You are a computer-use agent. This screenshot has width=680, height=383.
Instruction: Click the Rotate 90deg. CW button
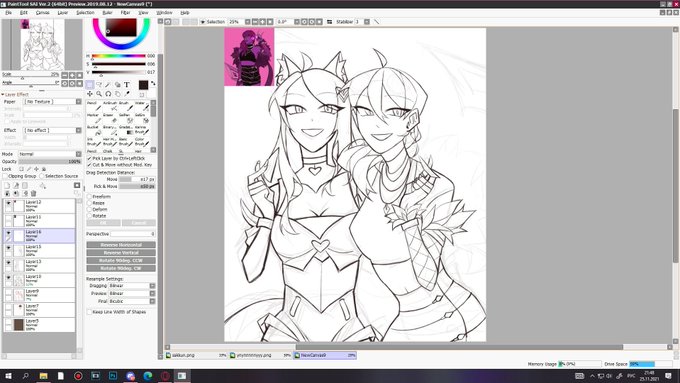tap(121, 268)
